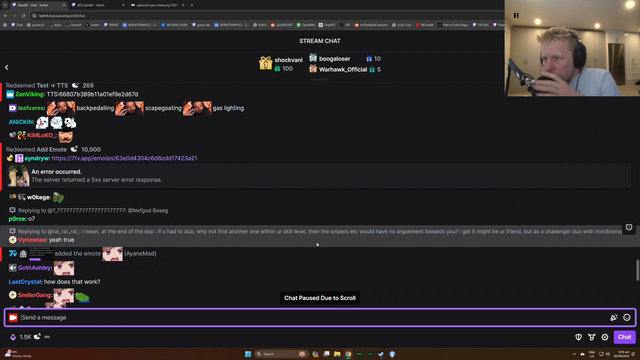Click the error message emote thumbnail
640x360 pixels.
coord(18,176)
